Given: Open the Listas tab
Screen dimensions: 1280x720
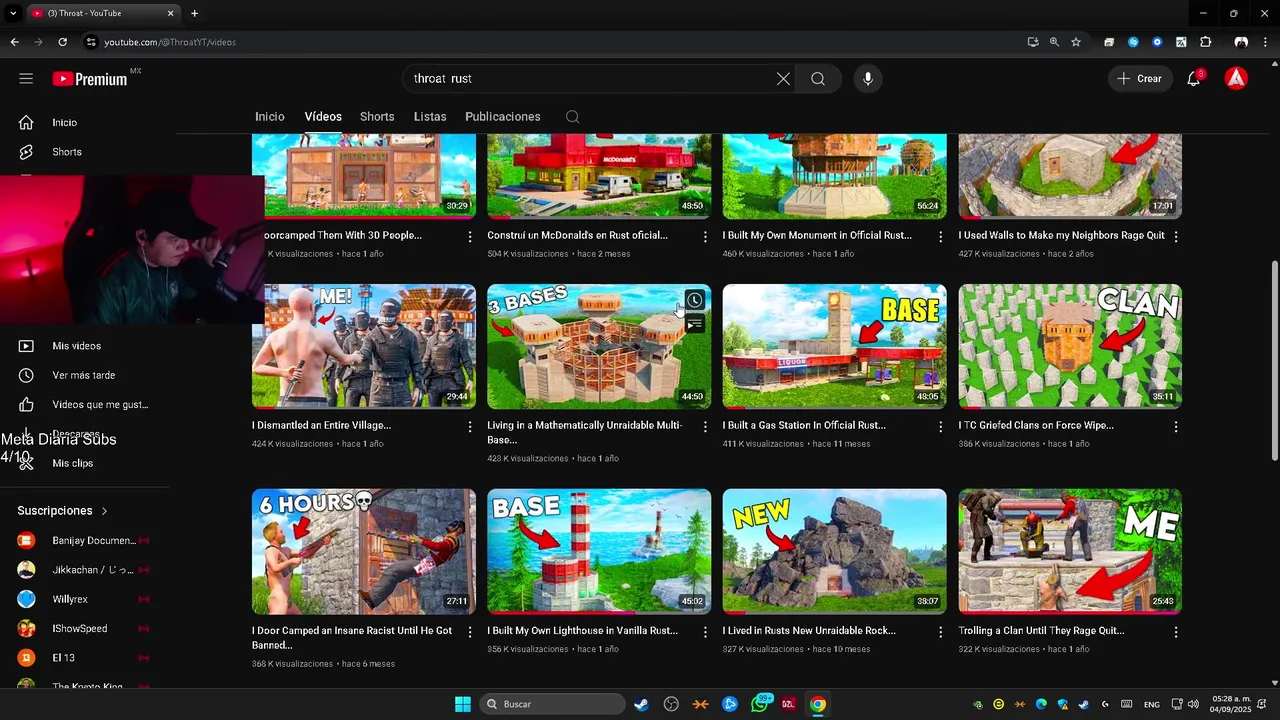Looking at the screenshot, I should click(430, 117).
